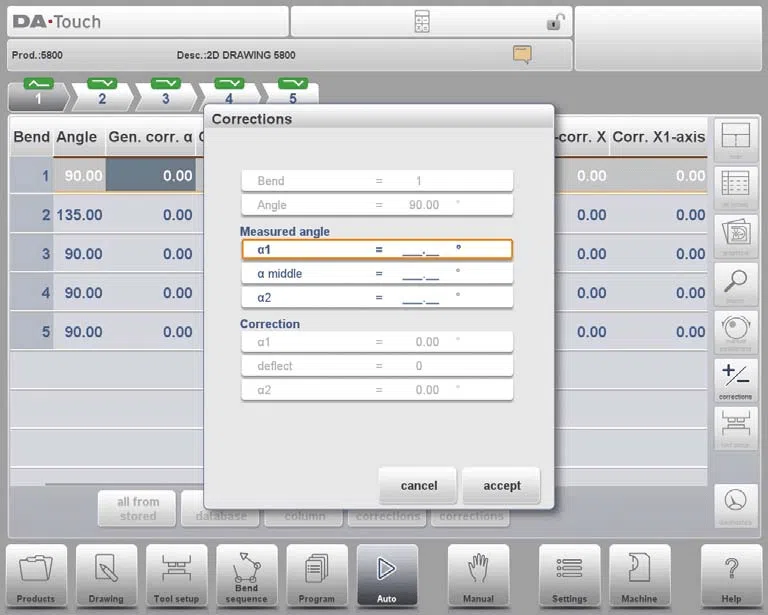Select Corr. X1-axis cell in bend 1 row
768x615 pixels.
[658, 175]
